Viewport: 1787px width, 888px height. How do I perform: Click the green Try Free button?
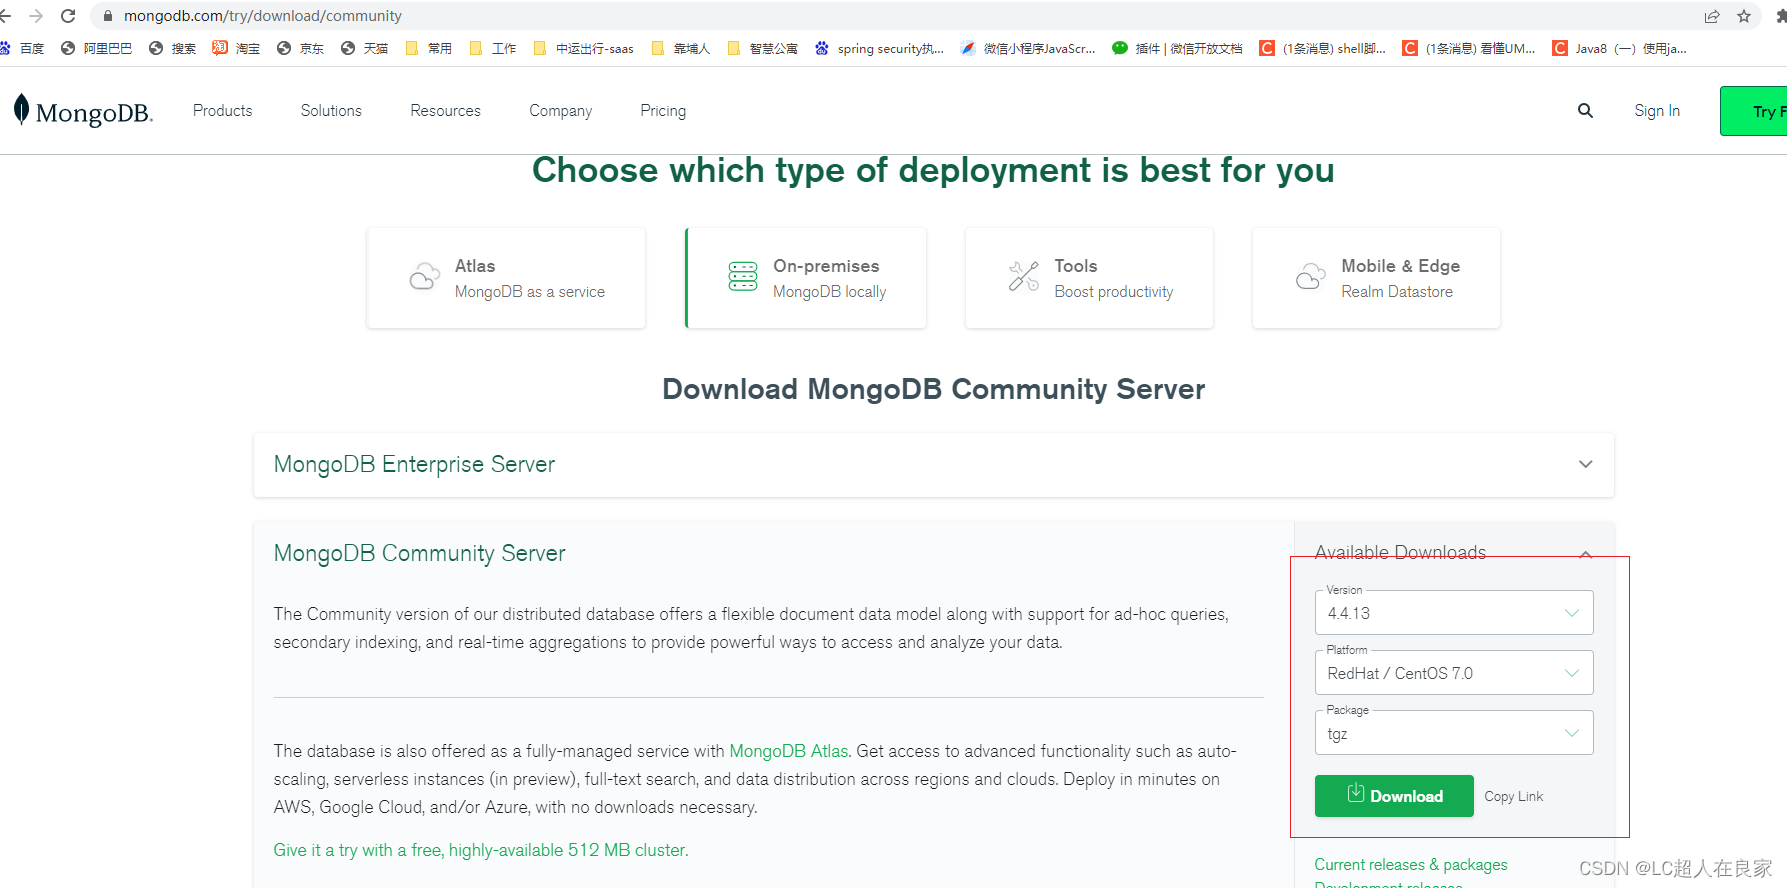click(x=1754, y=111)
